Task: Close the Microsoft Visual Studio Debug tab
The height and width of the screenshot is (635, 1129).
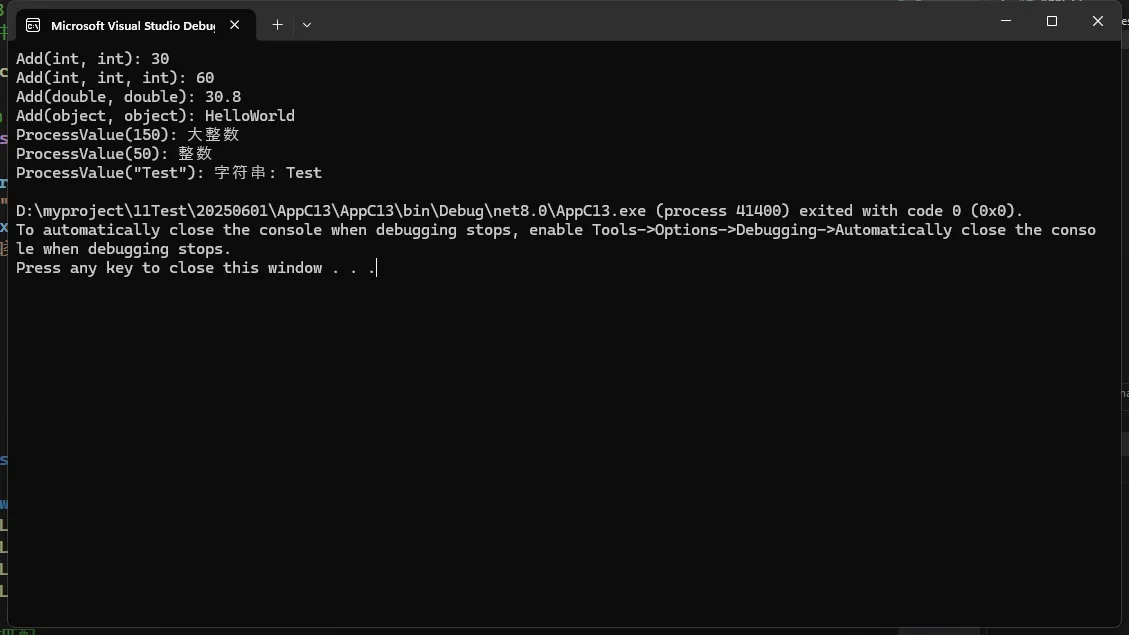Action: 235,25
